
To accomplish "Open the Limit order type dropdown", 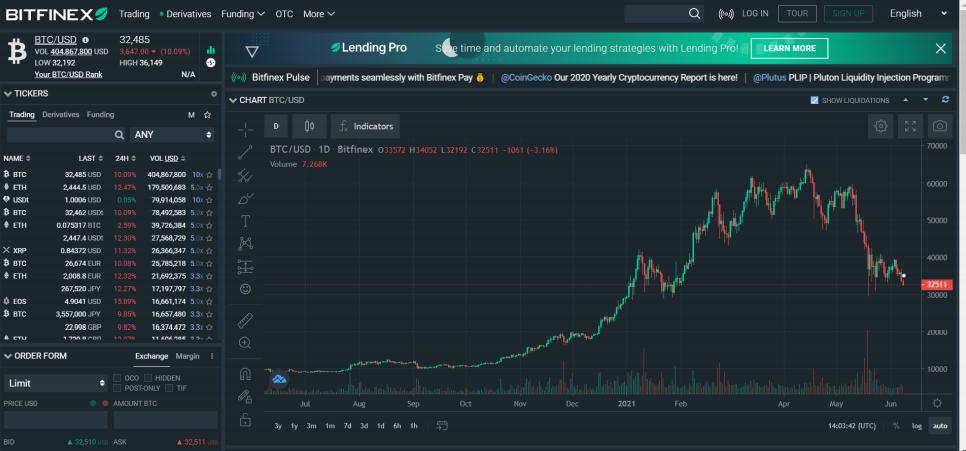I will (x=55, y=383).
